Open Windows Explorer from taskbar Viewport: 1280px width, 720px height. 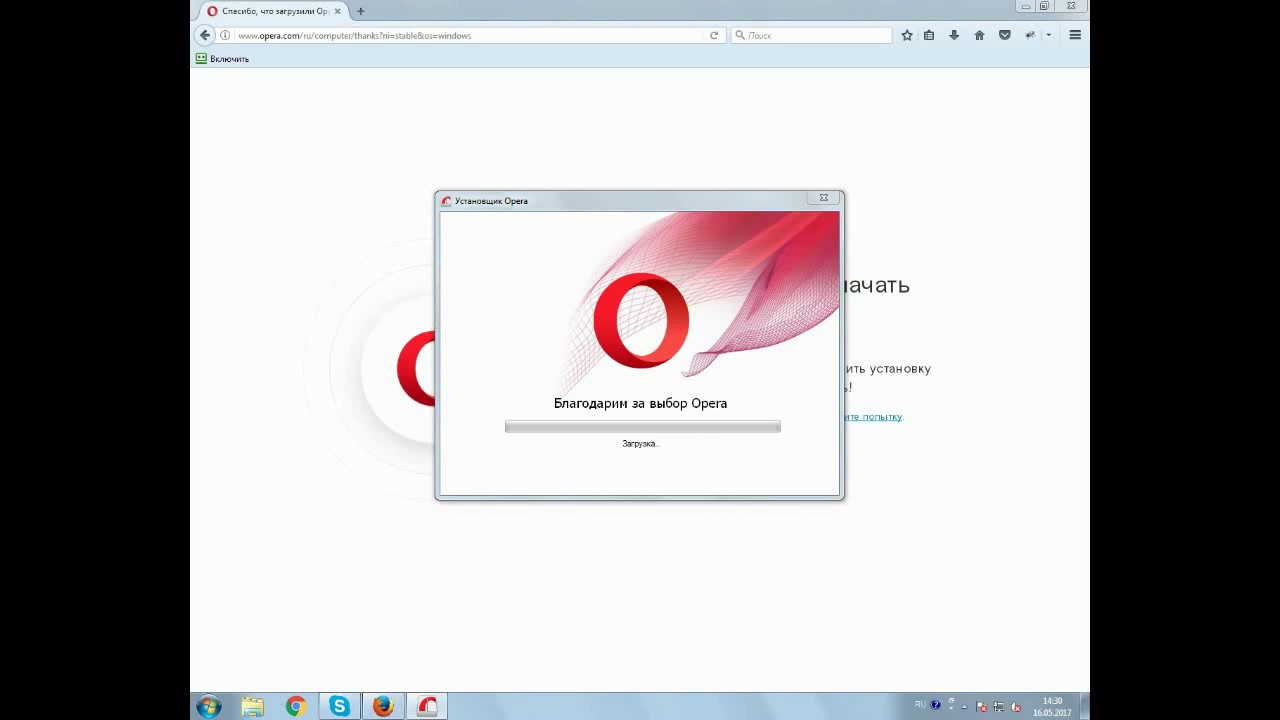252,706
